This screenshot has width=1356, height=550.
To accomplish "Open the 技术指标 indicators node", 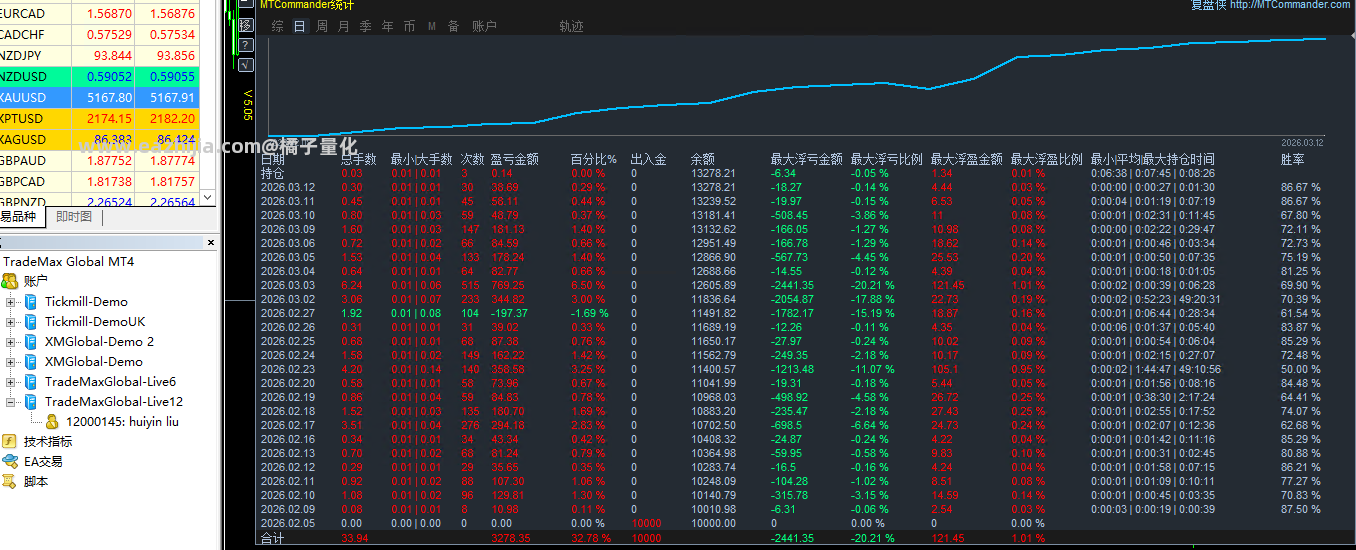I will (x=48, y=441).
